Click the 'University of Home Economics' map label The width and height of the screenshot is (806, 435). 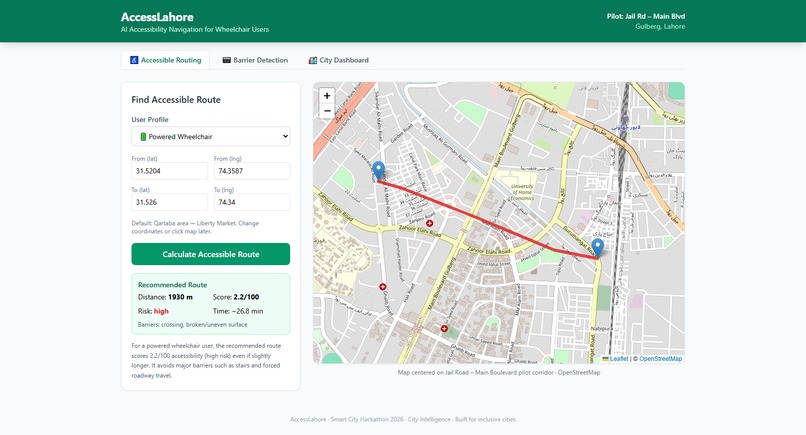522,192
